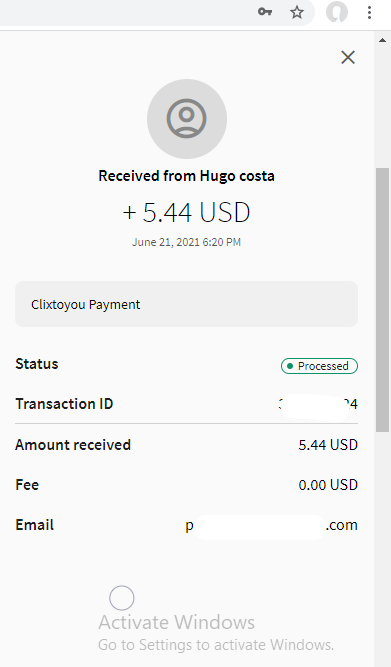
Task: Click the Transaction ID value
Action: [x=318, y=404]
